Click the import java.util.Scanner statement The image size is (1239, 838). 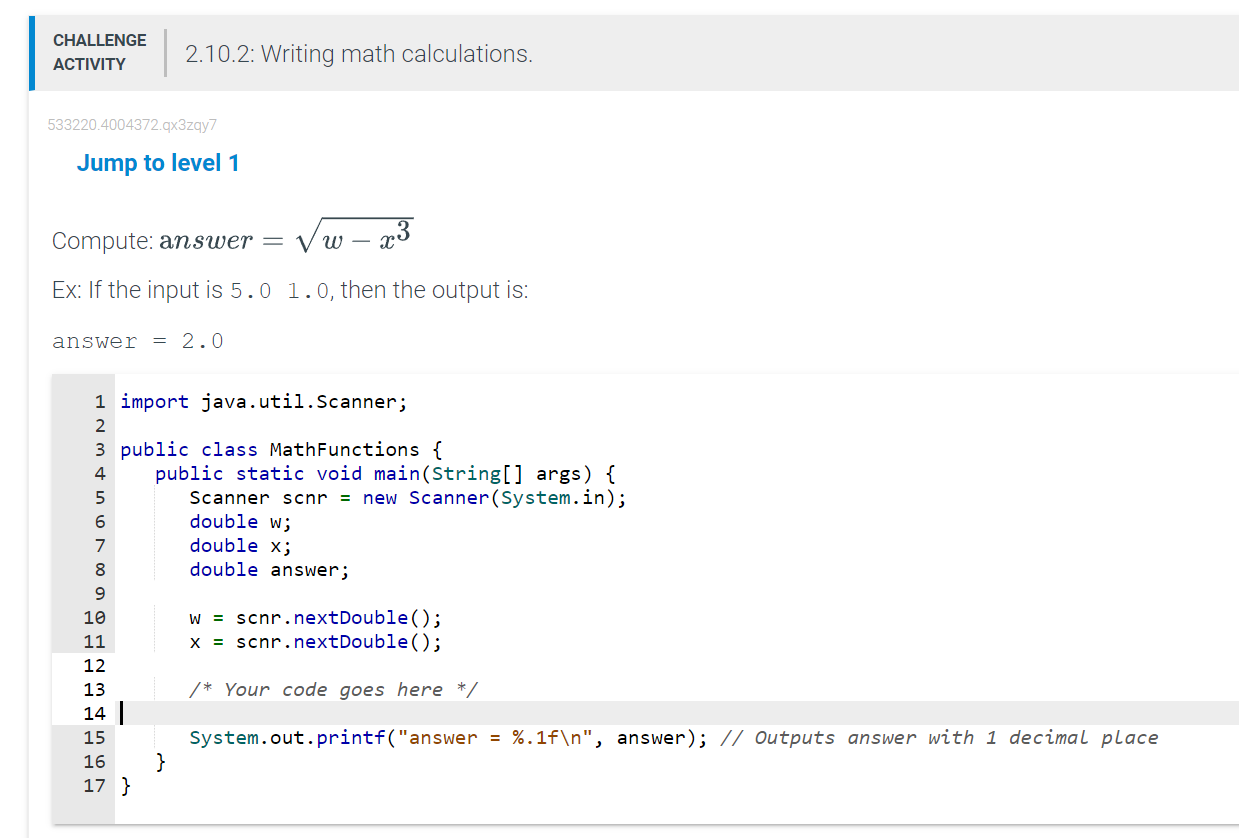[x=262, y=401]
